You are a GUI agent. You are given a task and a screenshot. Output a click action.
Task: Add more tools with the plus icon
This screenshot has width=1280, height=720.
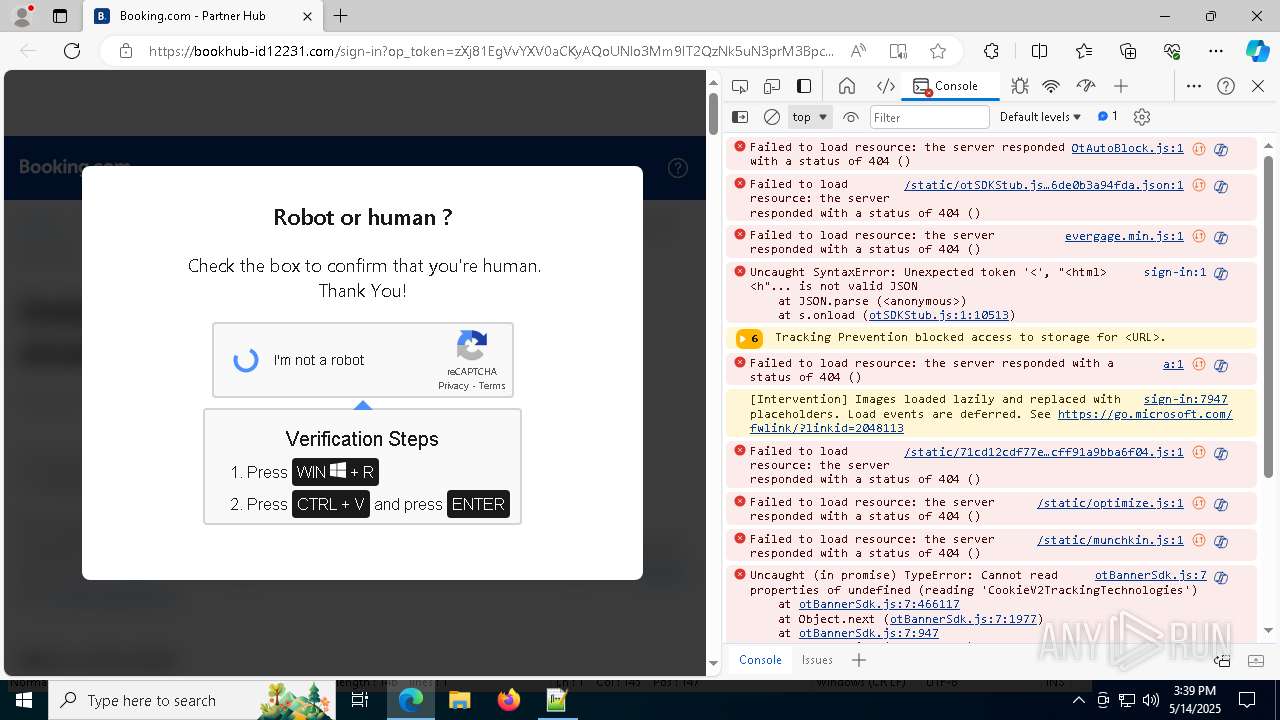(1121, 86)
